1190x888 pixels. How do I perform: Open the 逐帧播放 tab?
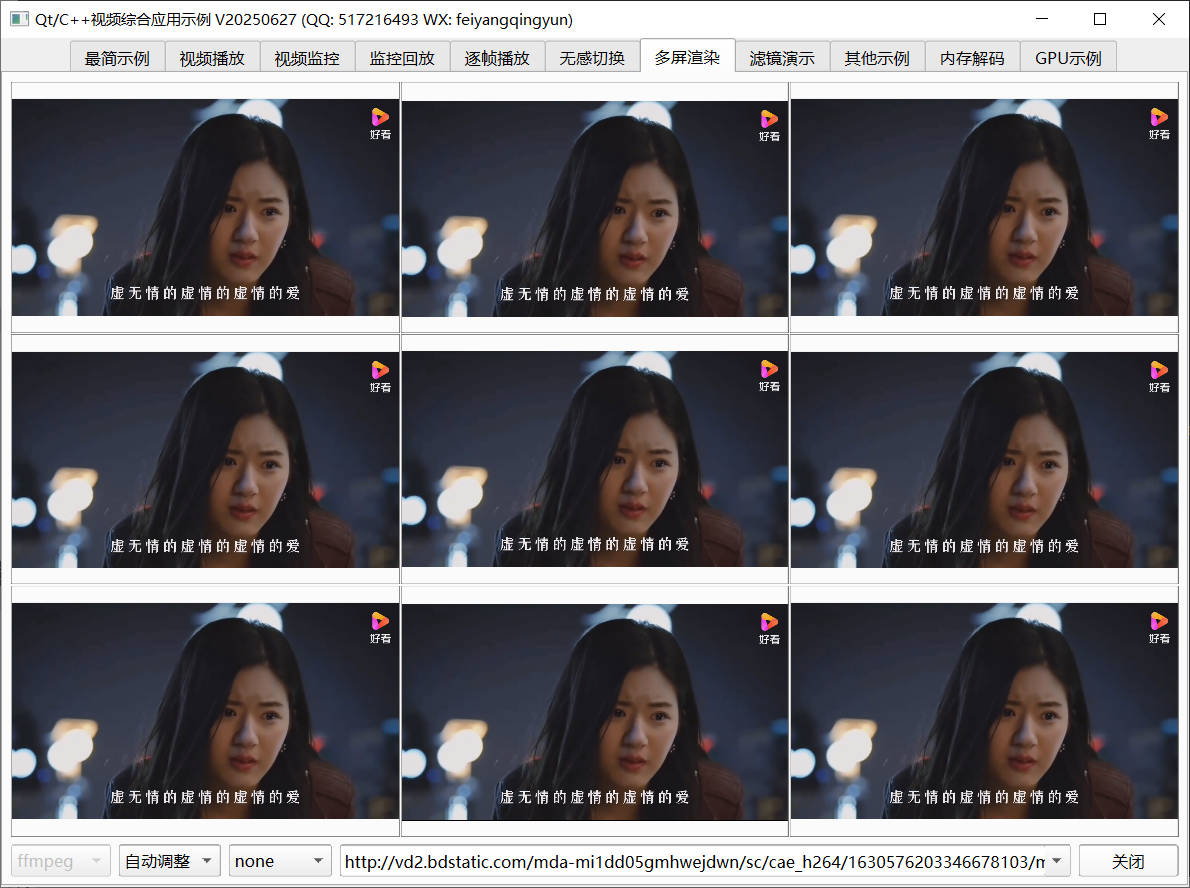497,58
